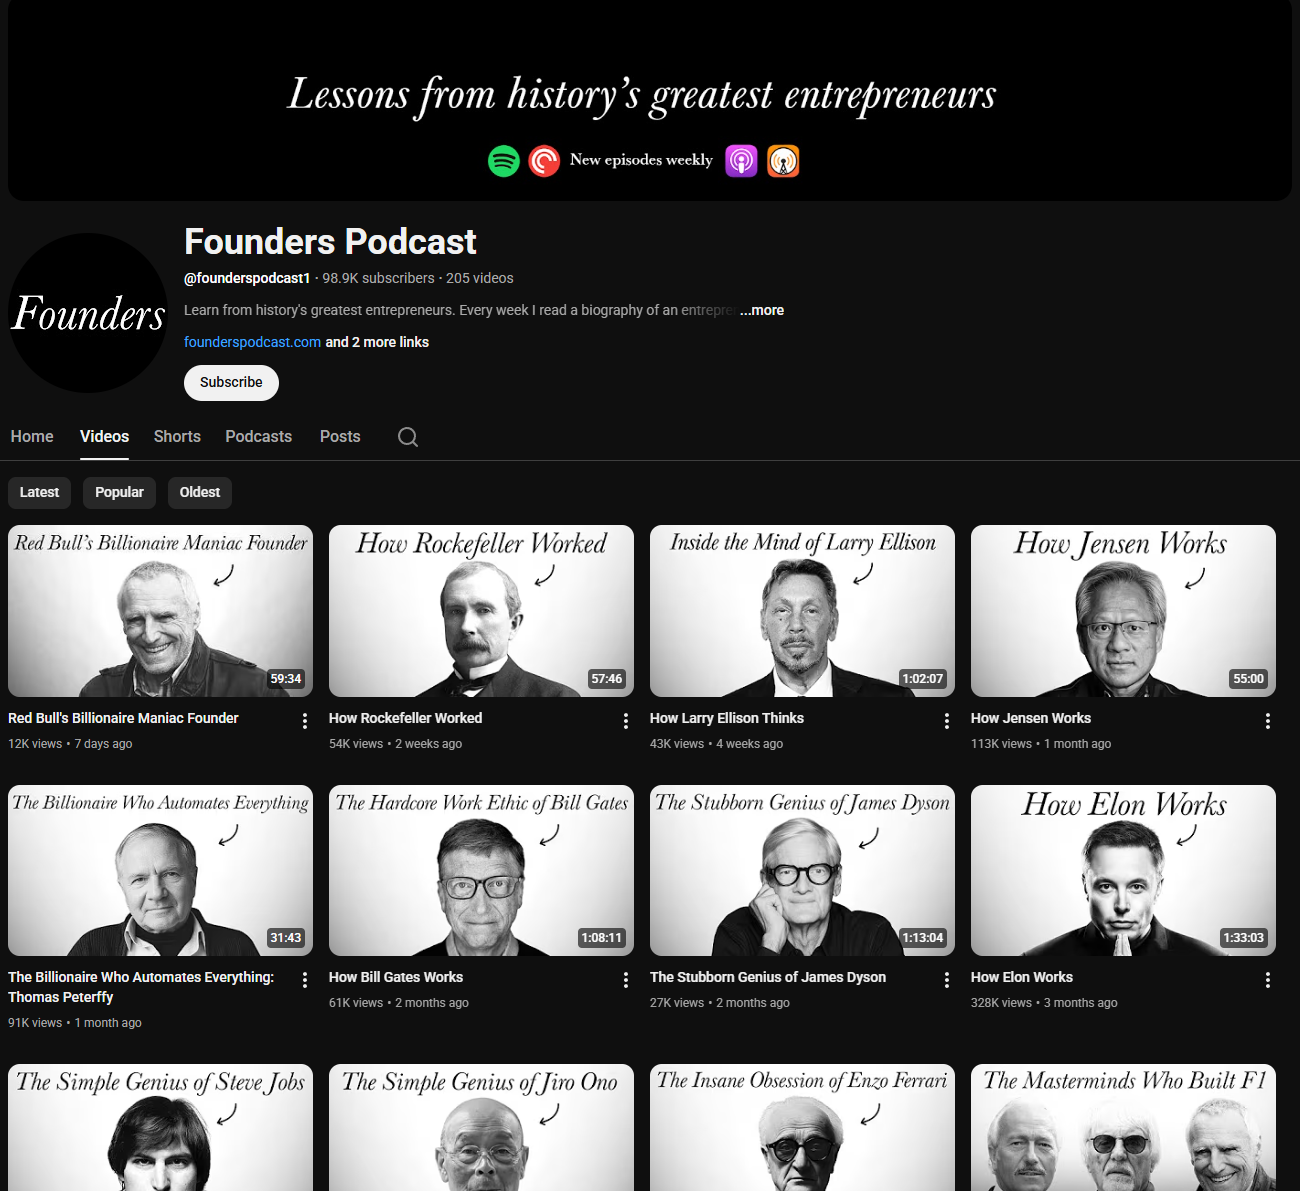
Task: Open the channel search magnifier icon
Action: point(408,437)
